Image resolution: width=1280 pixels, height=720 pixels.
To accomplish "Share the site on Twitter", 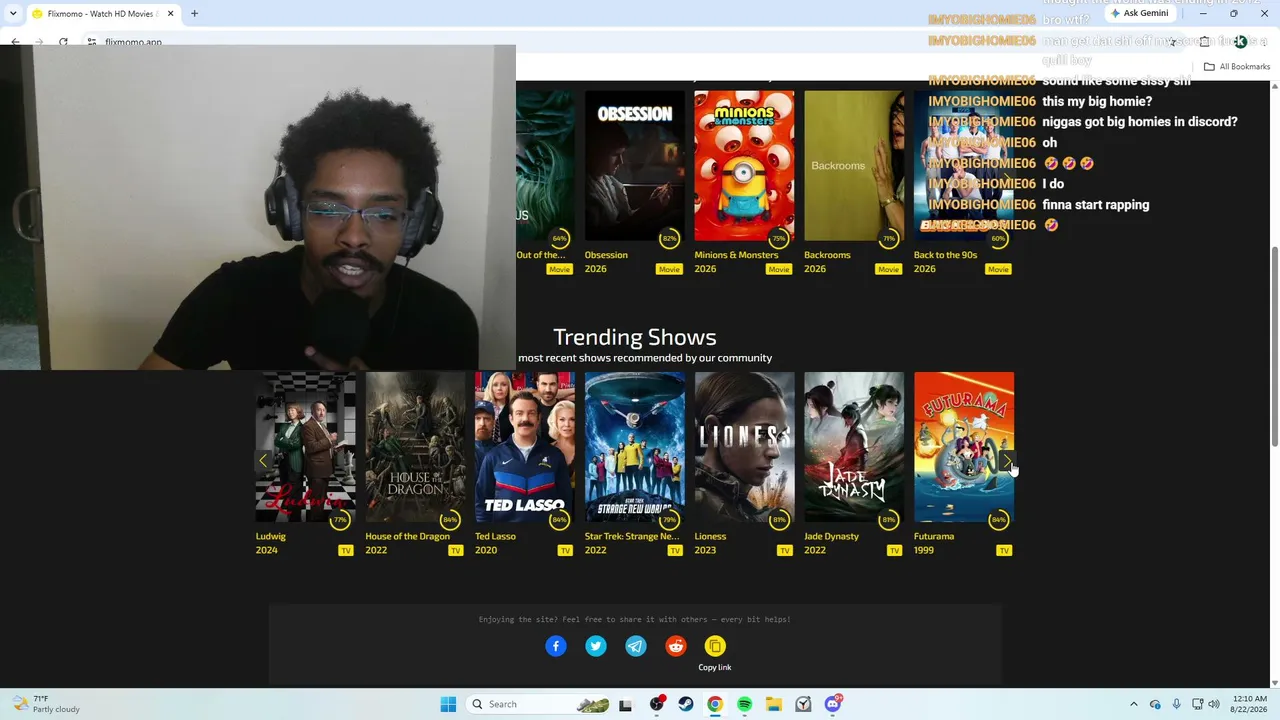I will [596, 646].
